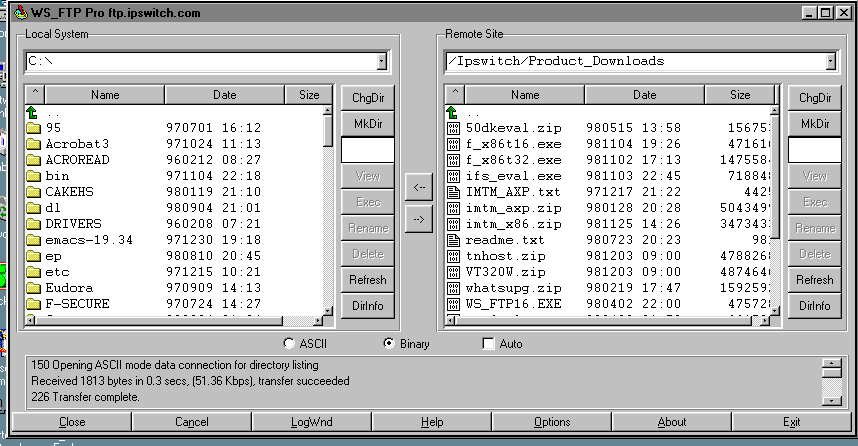Select the F-SECURE folder icon
Viewport: 858px width, 446px height.
pos(33,304)
